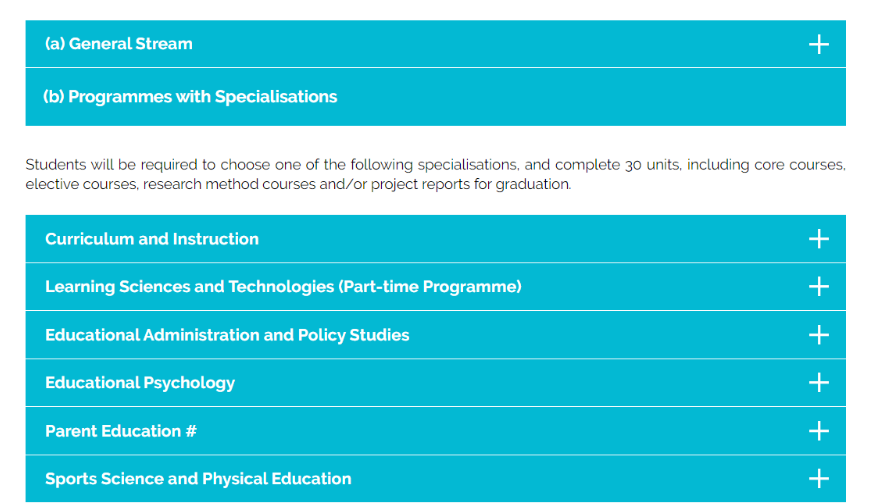The image size is (875, 504).
Task: Tap the plus icon beside Parent Education
Action: pos(818,431)
